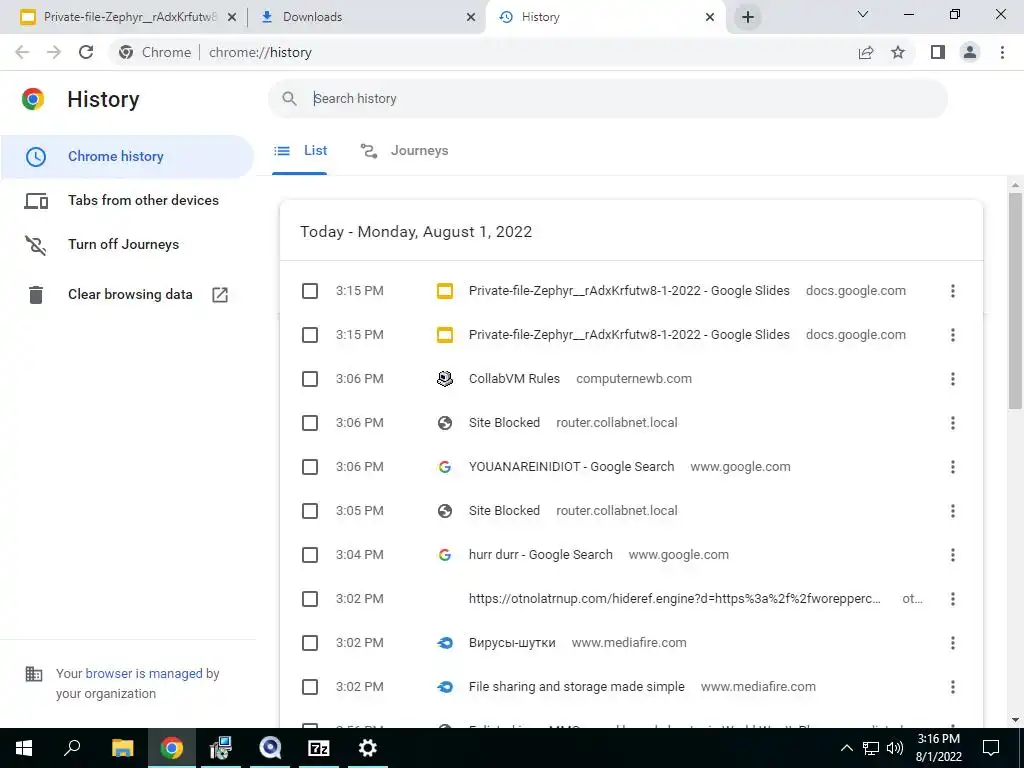Open more actions for 3:05 PM Site Blocked
1024x768 pixels.
click(953, 511)
